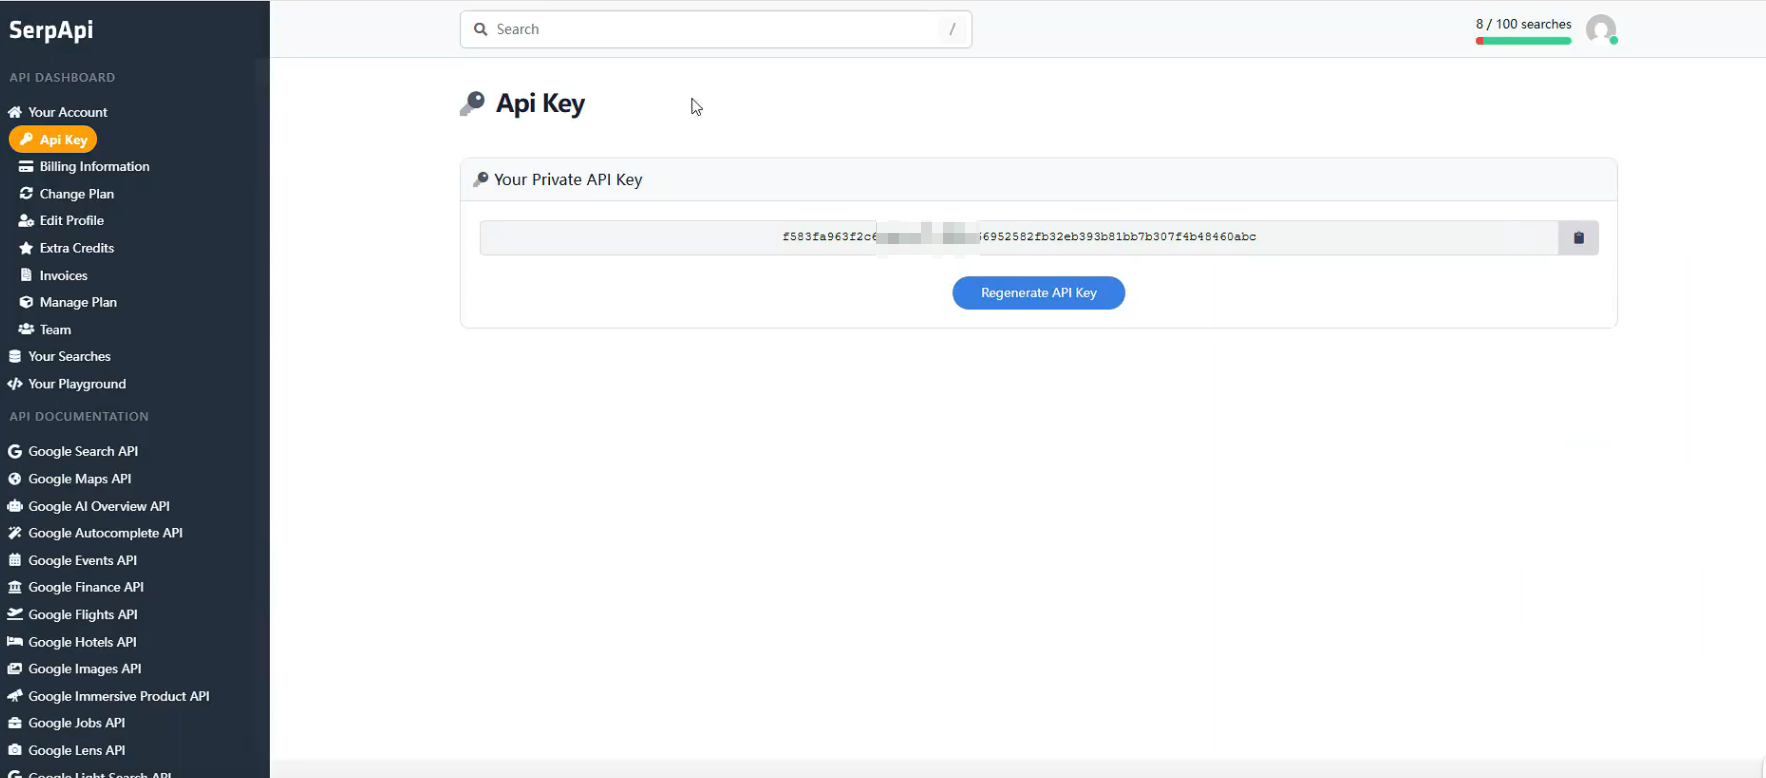Click the Api Key page heading
1766x778 pixels.
(x=540, y=104)
